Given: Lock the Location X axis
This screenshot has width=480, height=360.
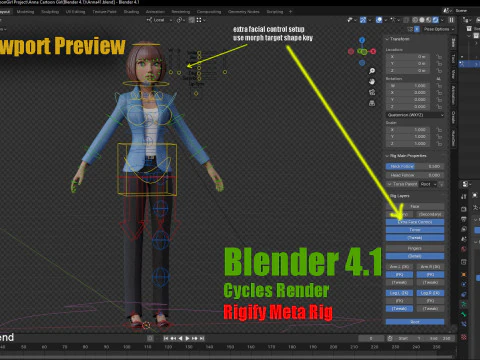Looking at the screenshot, I should [439, 57].
